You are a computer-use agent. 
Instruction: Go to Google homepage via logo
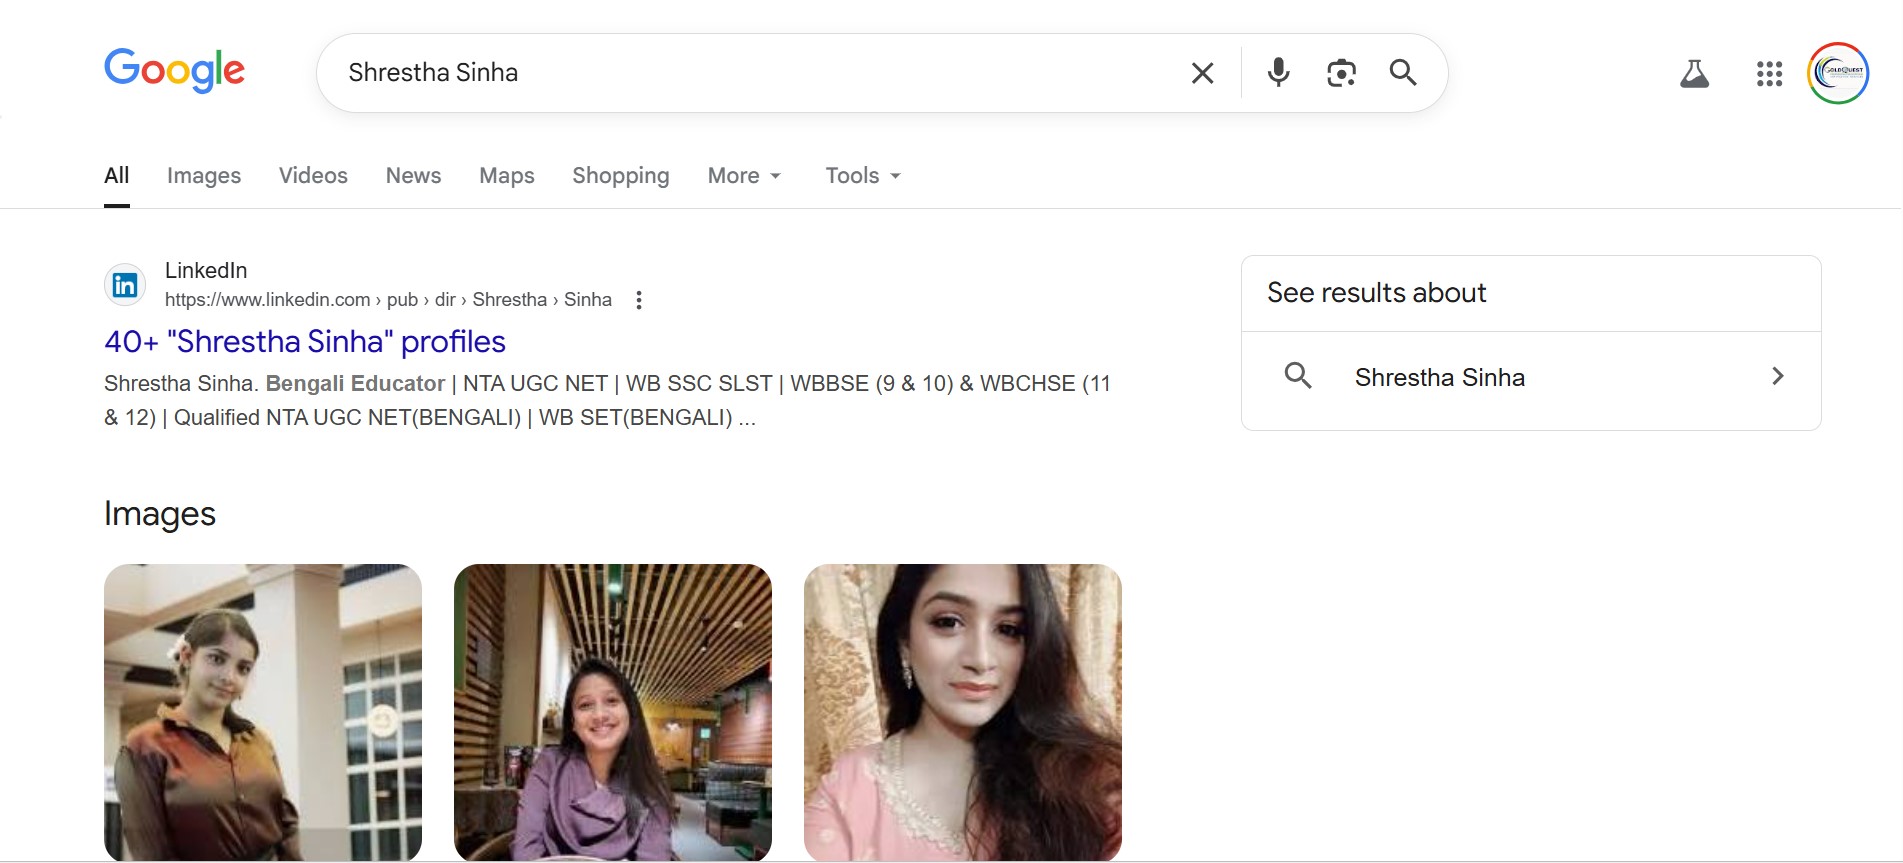click(175, 71)
